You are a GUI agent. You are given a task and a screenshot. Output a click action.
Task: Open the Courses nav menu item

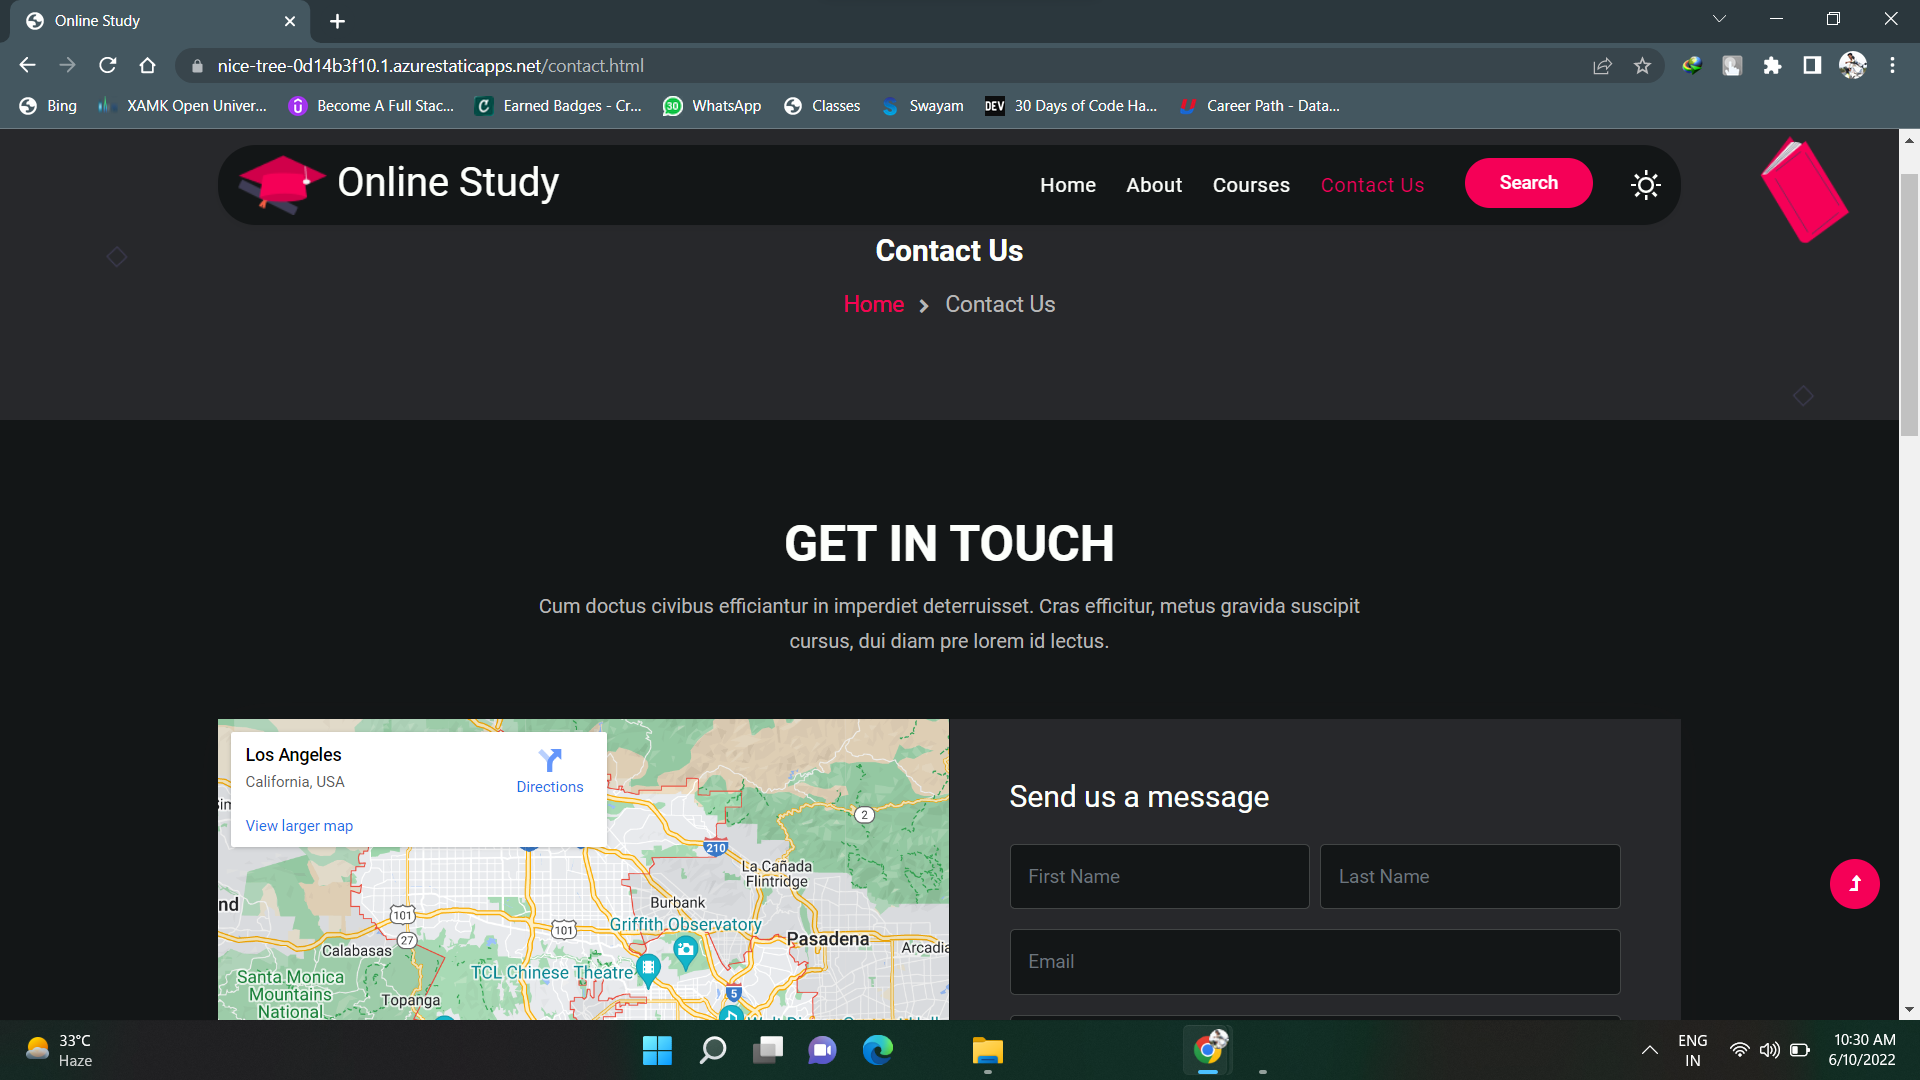point(1251,185)
